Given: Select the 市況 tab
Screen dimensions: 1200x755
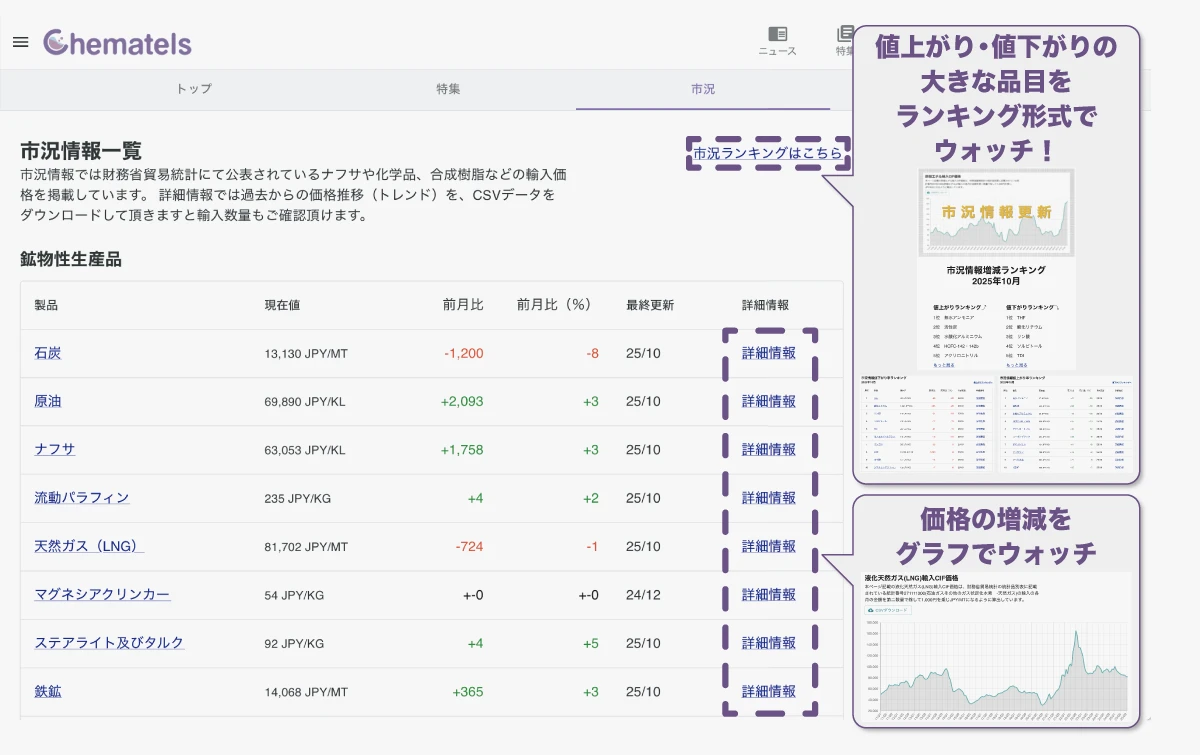Looking at the screenshot, I should click(705, 88).
